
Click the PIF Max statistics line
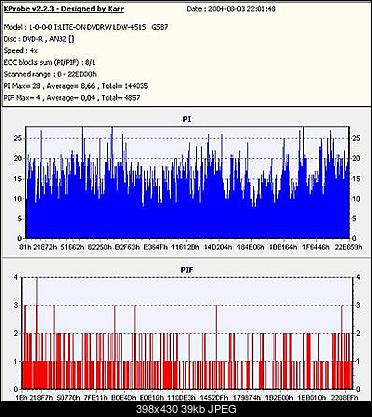[72, 98]
